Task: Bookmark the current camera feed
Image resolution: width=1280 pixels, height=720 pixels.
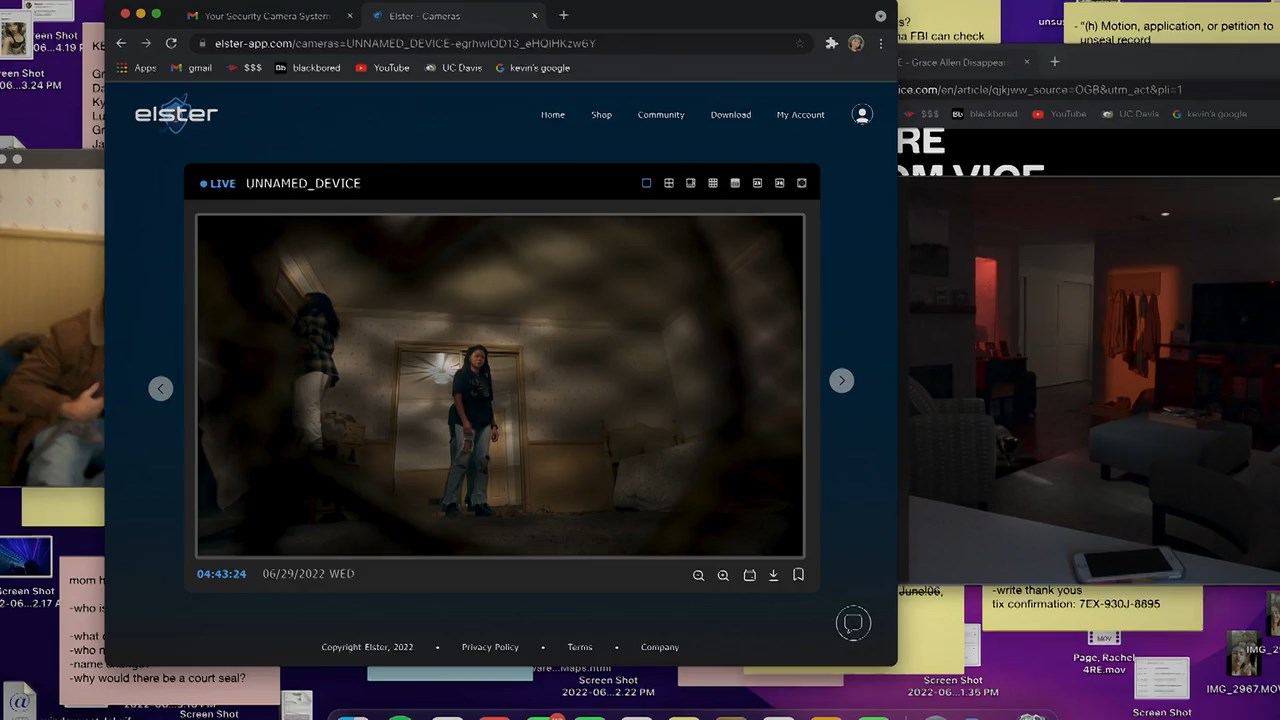Action: point(798,575)
